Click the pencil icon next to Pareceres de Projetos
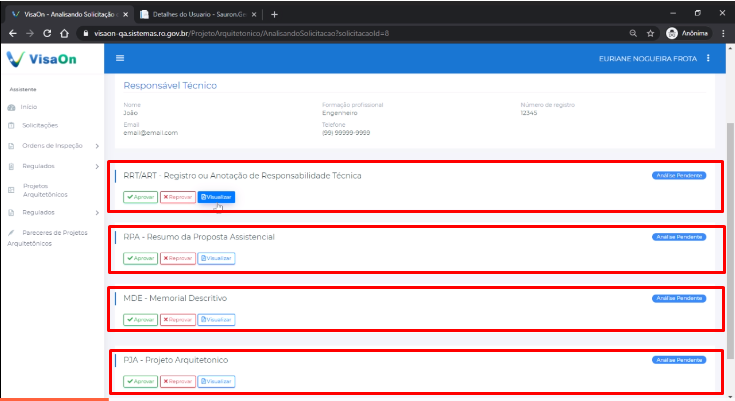 click(x=11, y=233)
